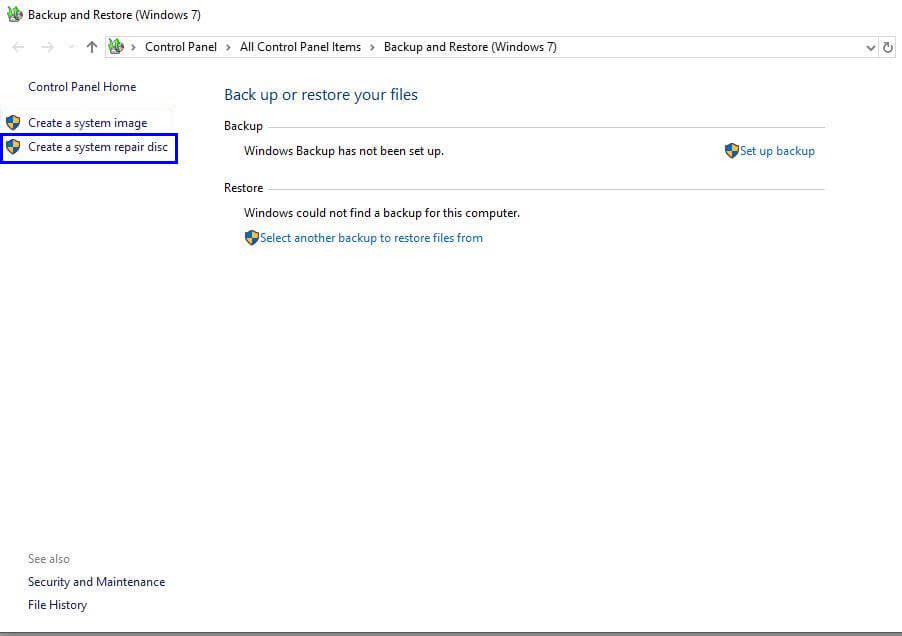Screen dimensions: 902x636
Task: Open the Create a system repair disc link
Action: click(98, 147)
